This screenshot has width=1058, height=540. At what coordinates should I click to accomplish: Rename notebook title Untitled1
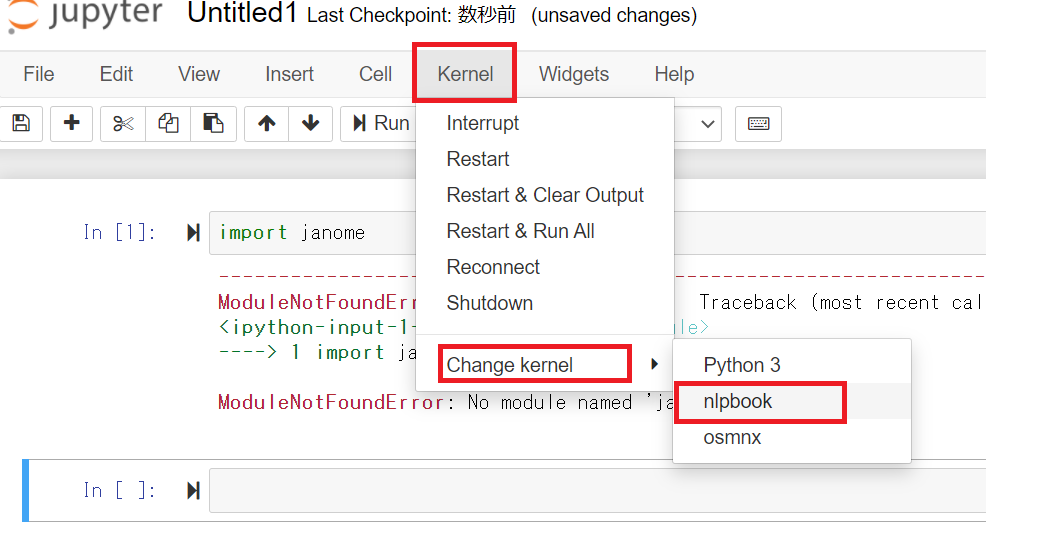(x=242, y=14)
